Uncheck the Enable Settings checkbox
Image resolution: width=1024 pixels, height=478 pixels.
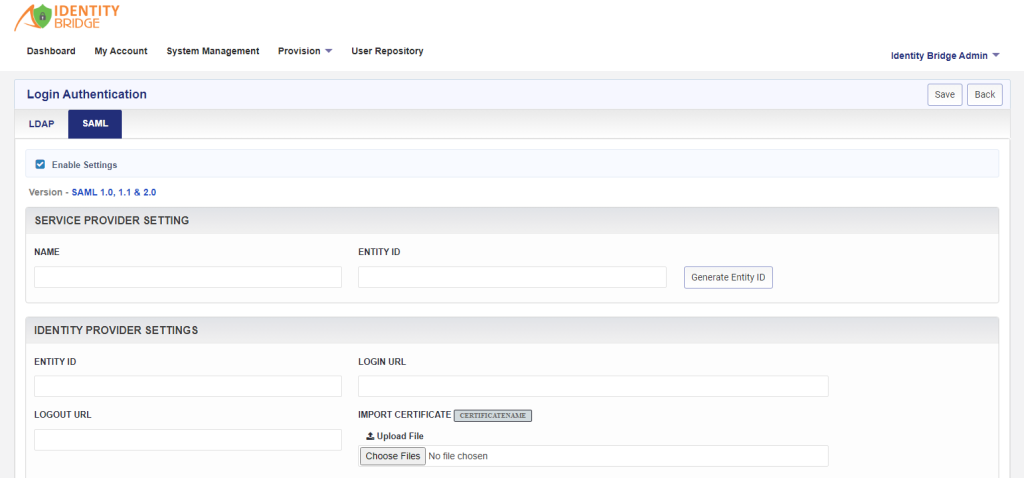(x=40, y=165)
